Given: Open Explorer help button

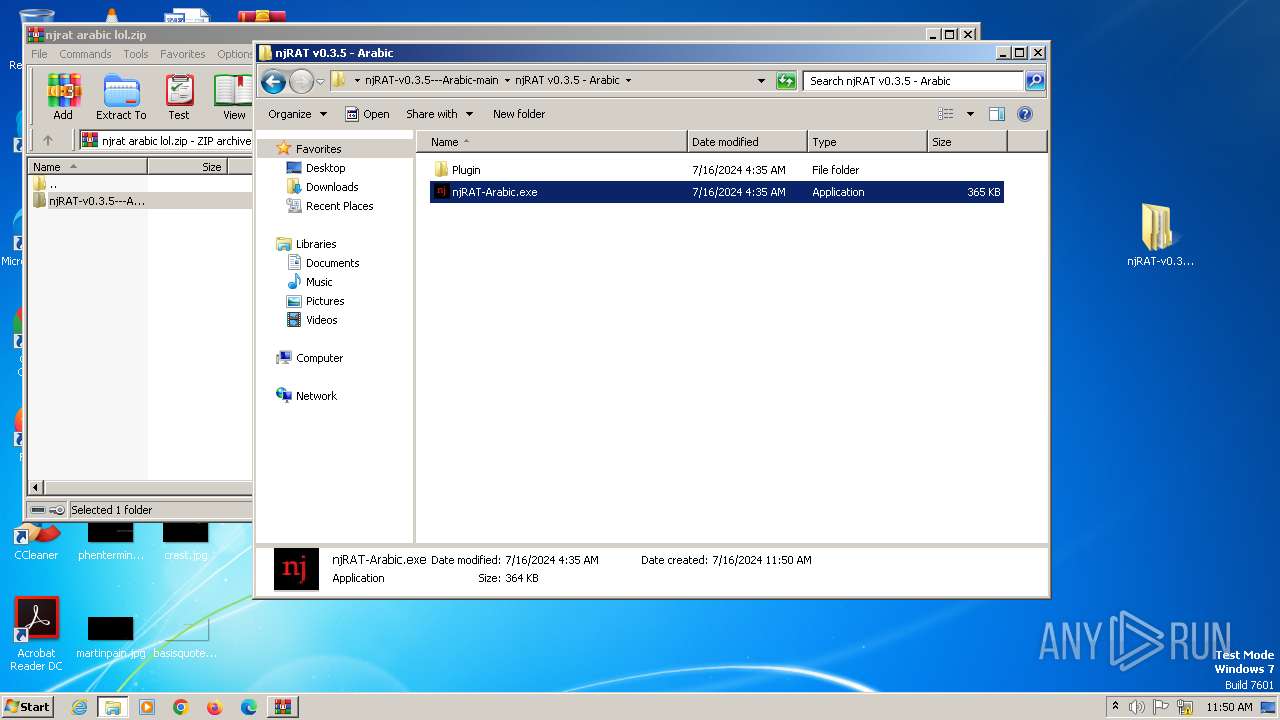Looking at the screenshot, I should pos(1024,114).
